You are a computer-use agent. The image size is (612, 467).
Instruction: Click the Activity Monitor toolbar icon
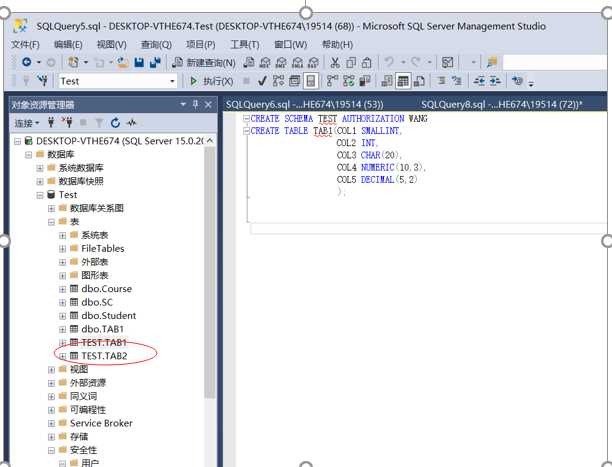tap(447, 62)
